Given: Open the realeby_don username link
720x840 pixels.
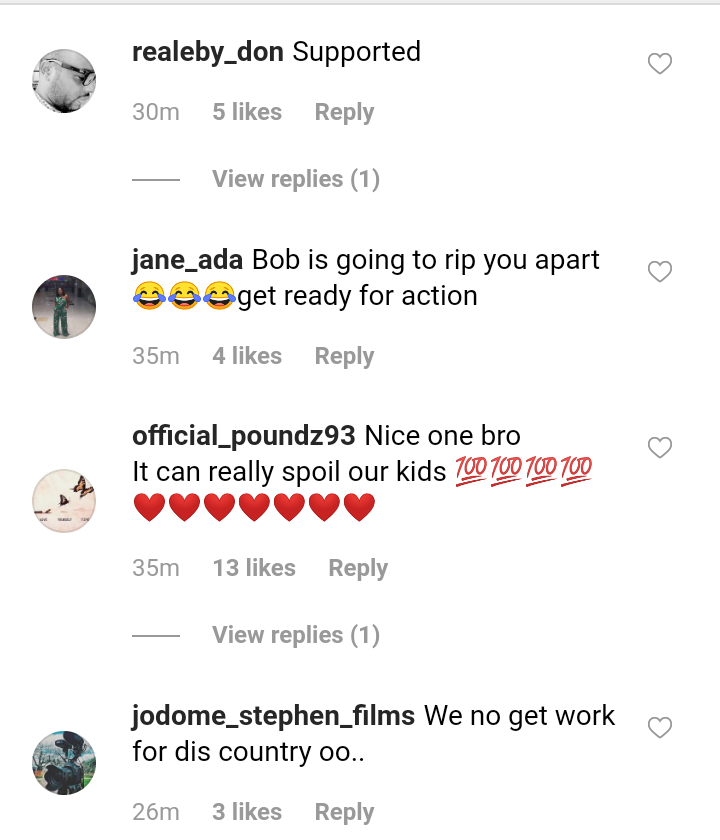Looking at the screenshot, I should click(x=208, y=52).
